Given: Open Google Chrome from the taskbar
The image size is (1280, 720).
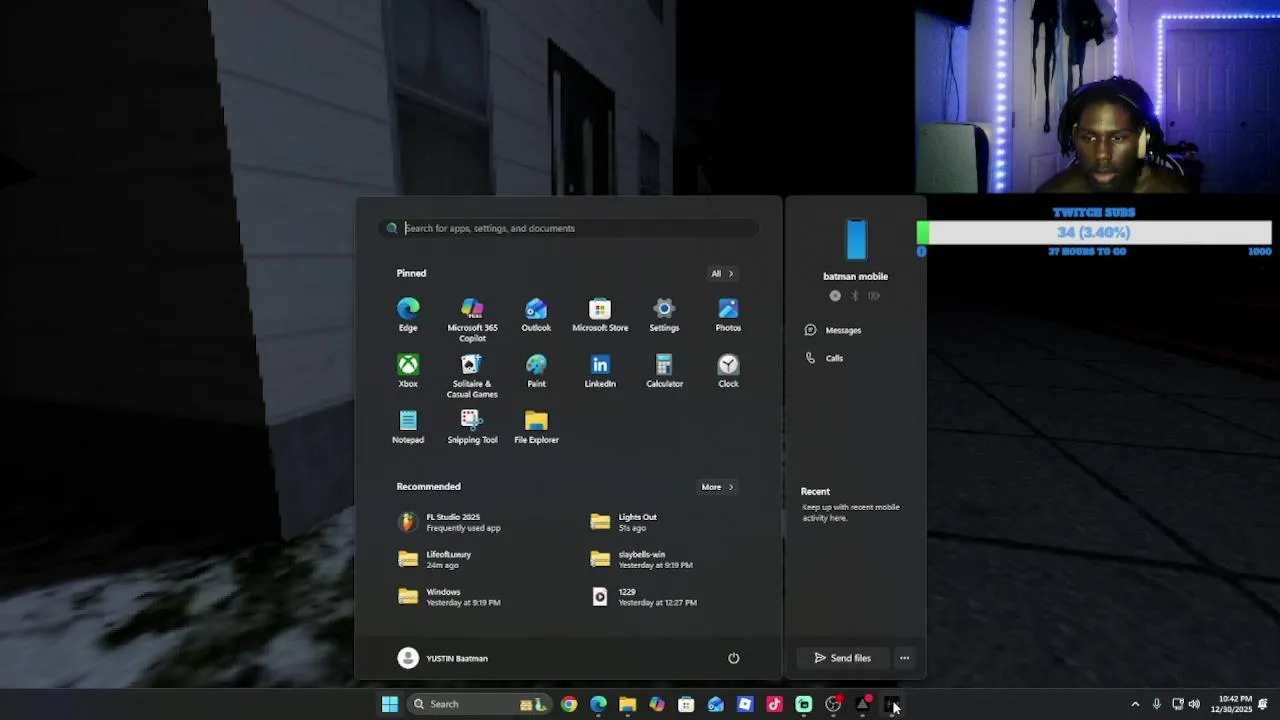Looking at the screenshot, I should click(x=569, y=704).
